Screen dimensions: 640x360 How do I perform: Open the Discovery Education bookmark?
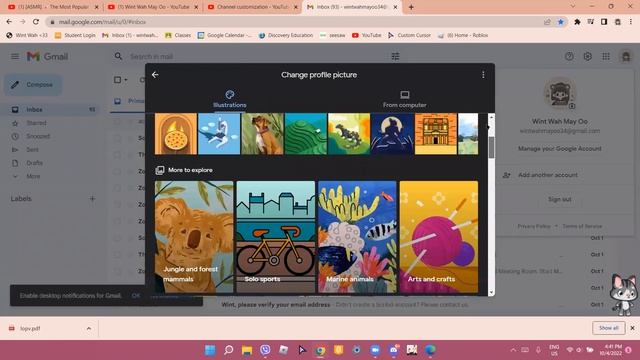pyautogui.click(x=286, y=35)
